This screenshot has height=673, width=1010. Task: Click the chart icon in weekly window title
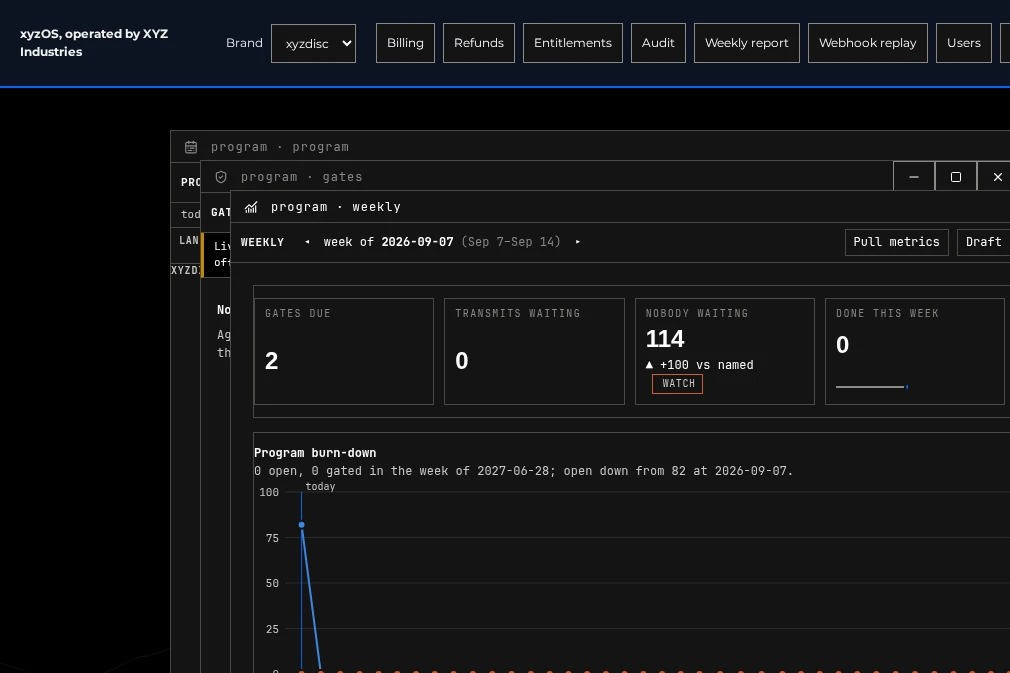coord(251,207)
